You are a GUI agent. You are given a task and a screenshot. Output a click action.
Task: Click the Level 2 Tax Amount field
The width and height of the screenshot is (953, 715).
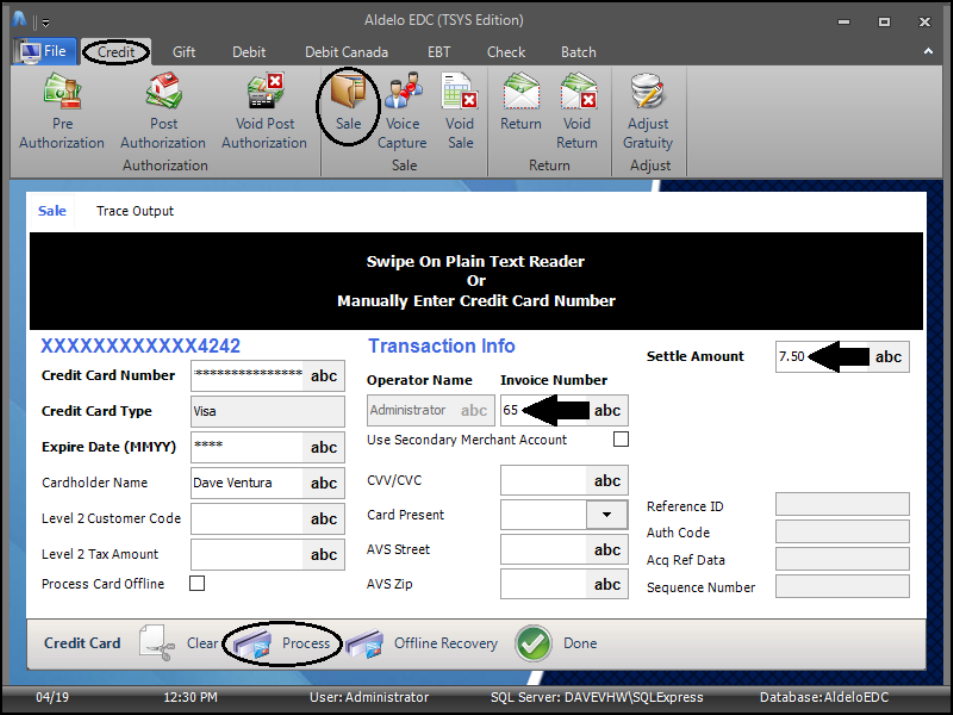(x=247, y=554)
